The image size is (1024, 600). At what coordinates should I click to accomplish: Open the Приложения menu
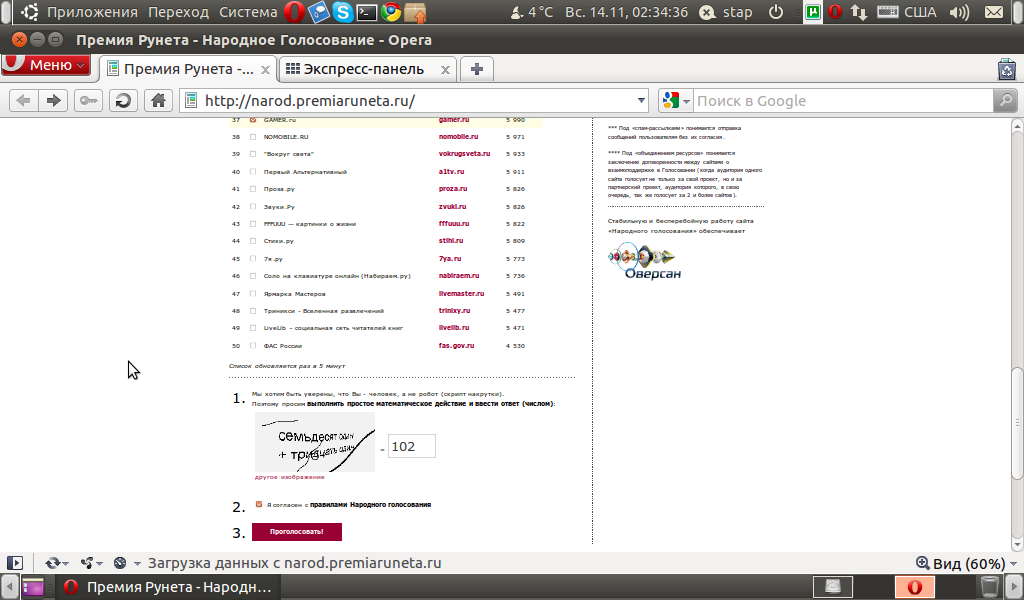click(x=92, y=12)
